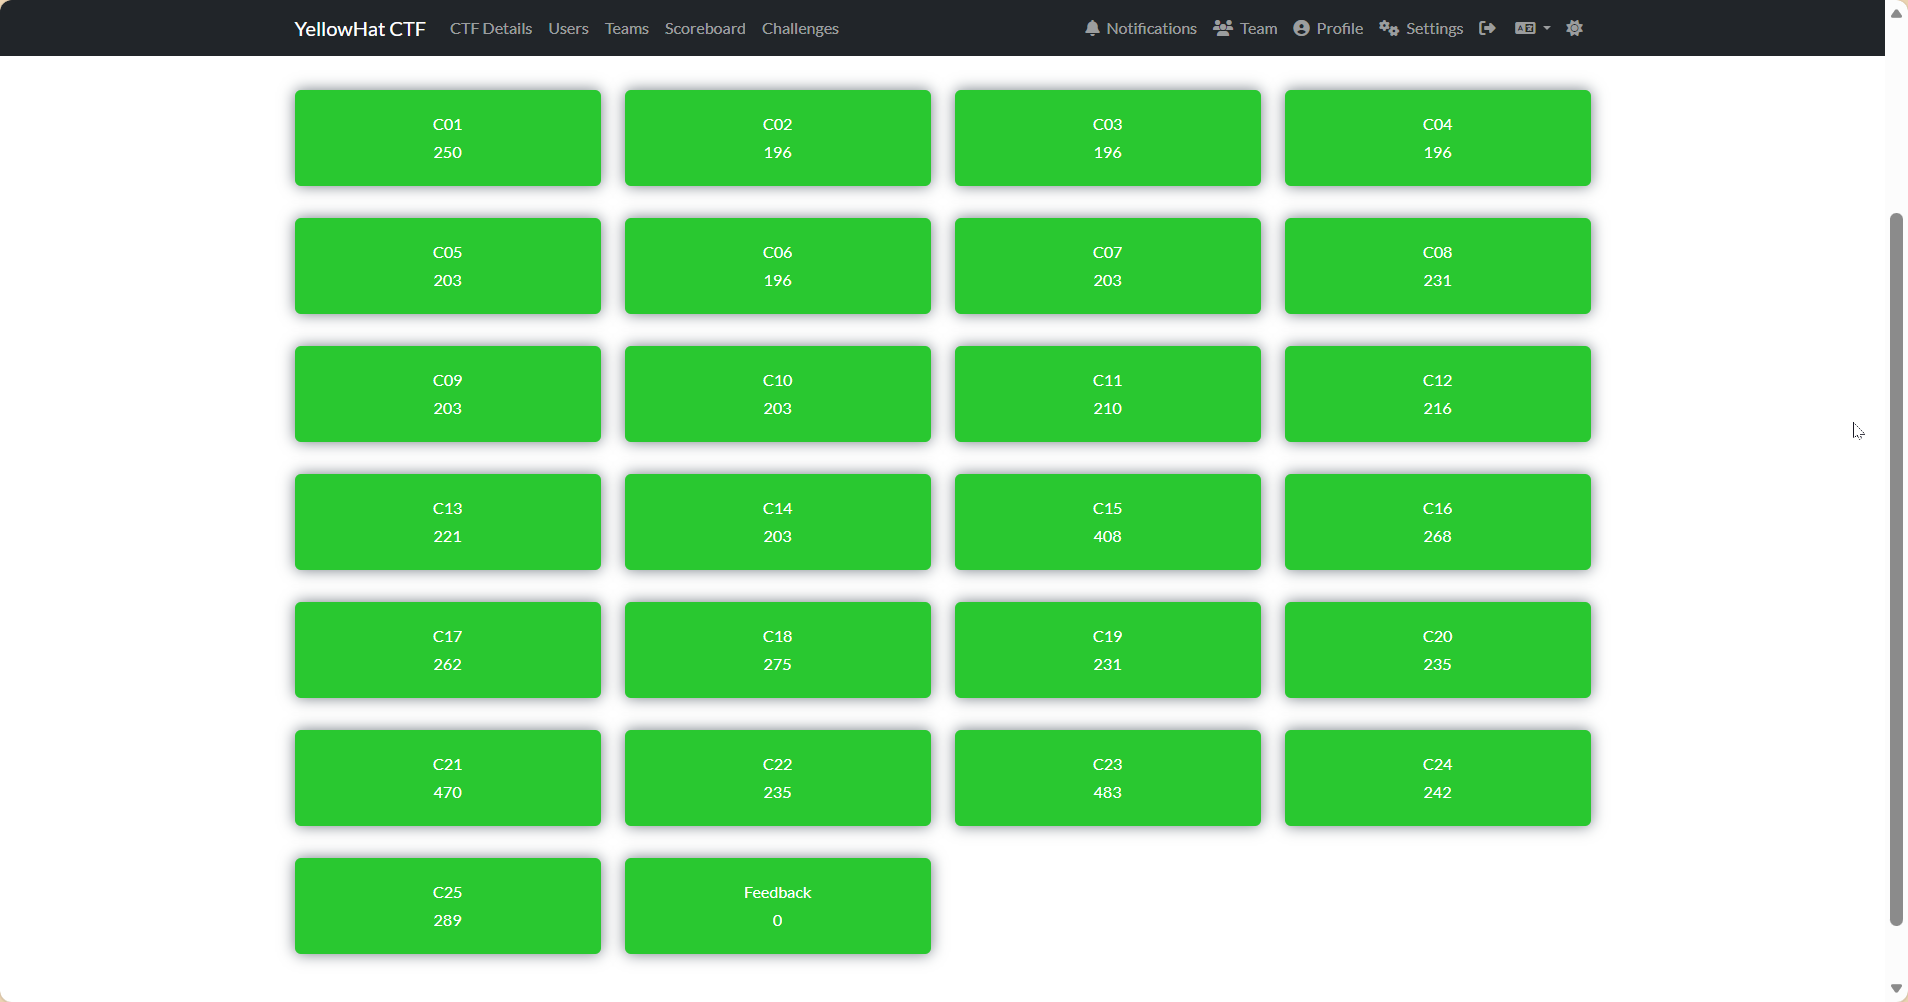The width and height of the screenshot is (1908, 1002).
Task: Open the Team page via people icon
Action: click(x=1222, y=28)
